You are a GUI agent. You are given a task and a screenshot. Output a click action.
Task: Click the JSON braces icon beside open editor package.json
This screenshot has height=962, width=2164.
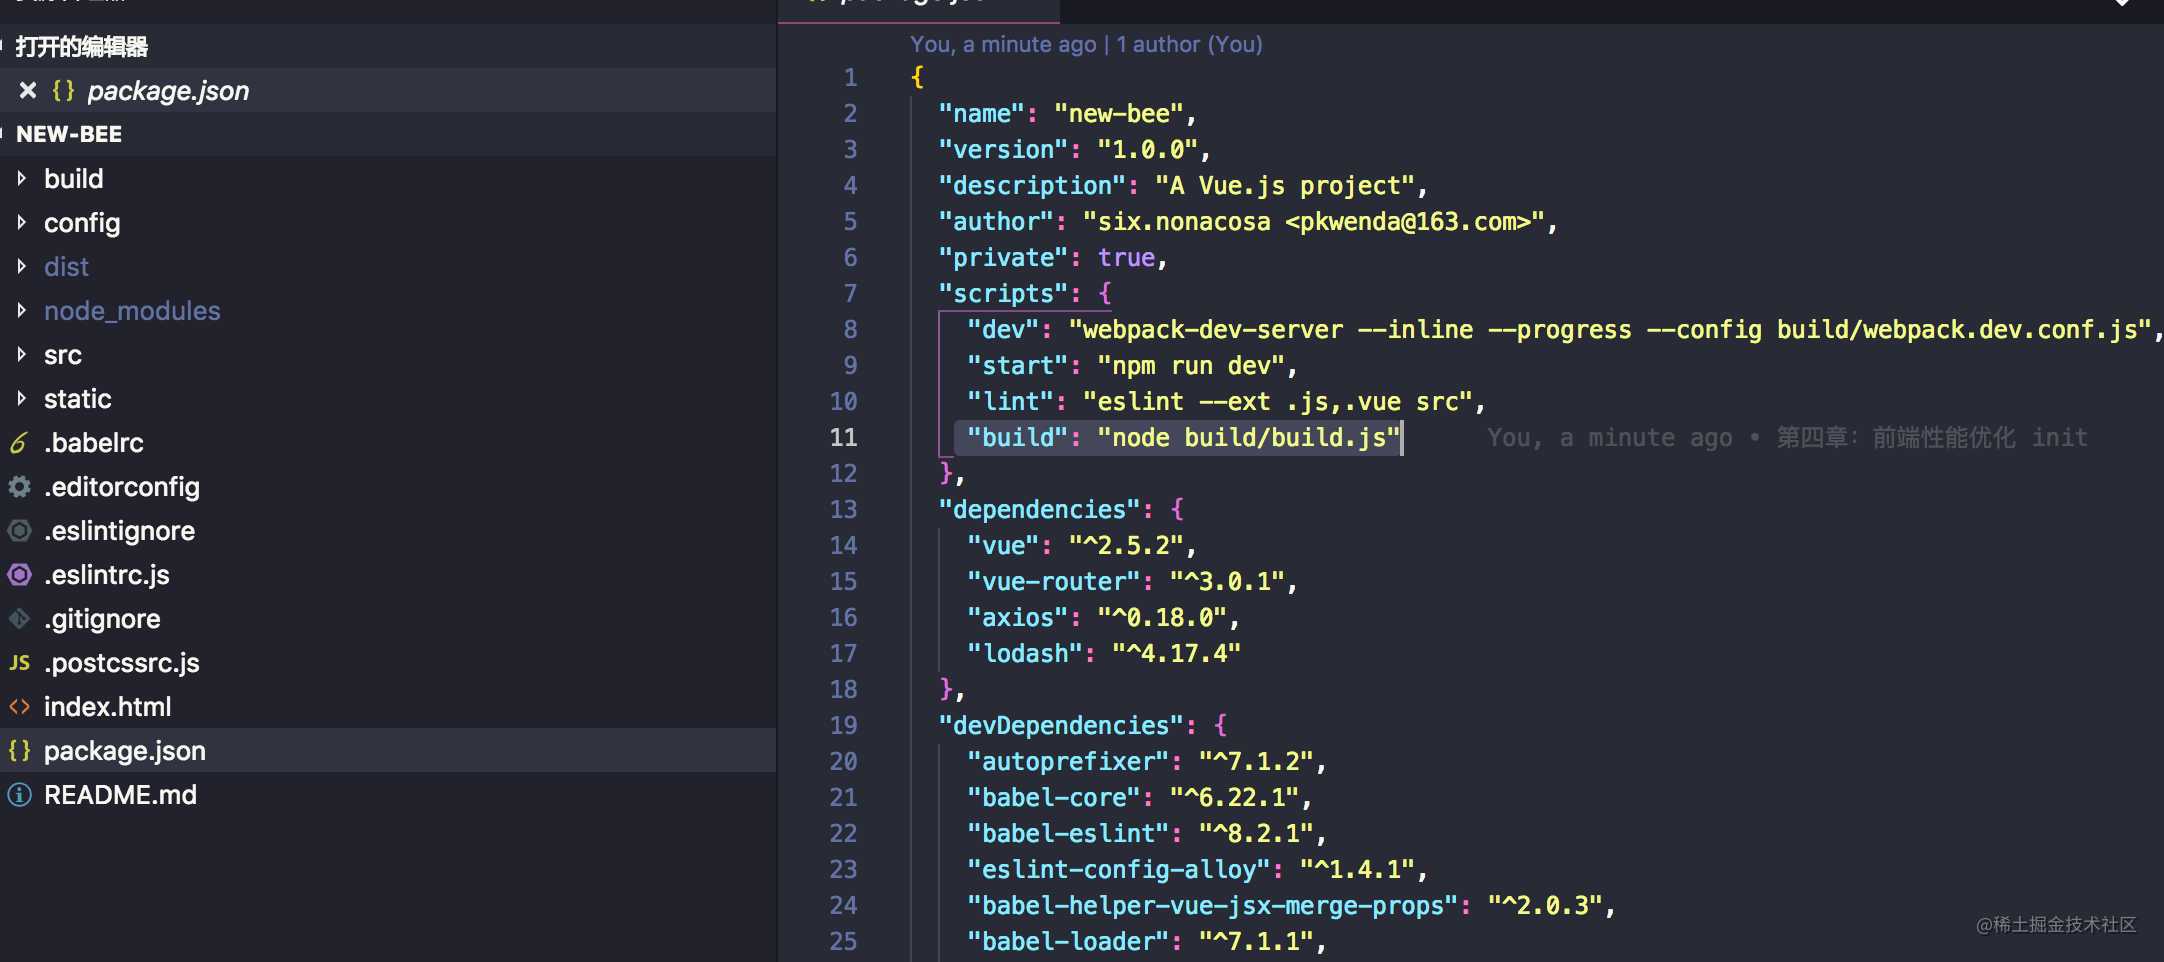click(x=63, y=90)
